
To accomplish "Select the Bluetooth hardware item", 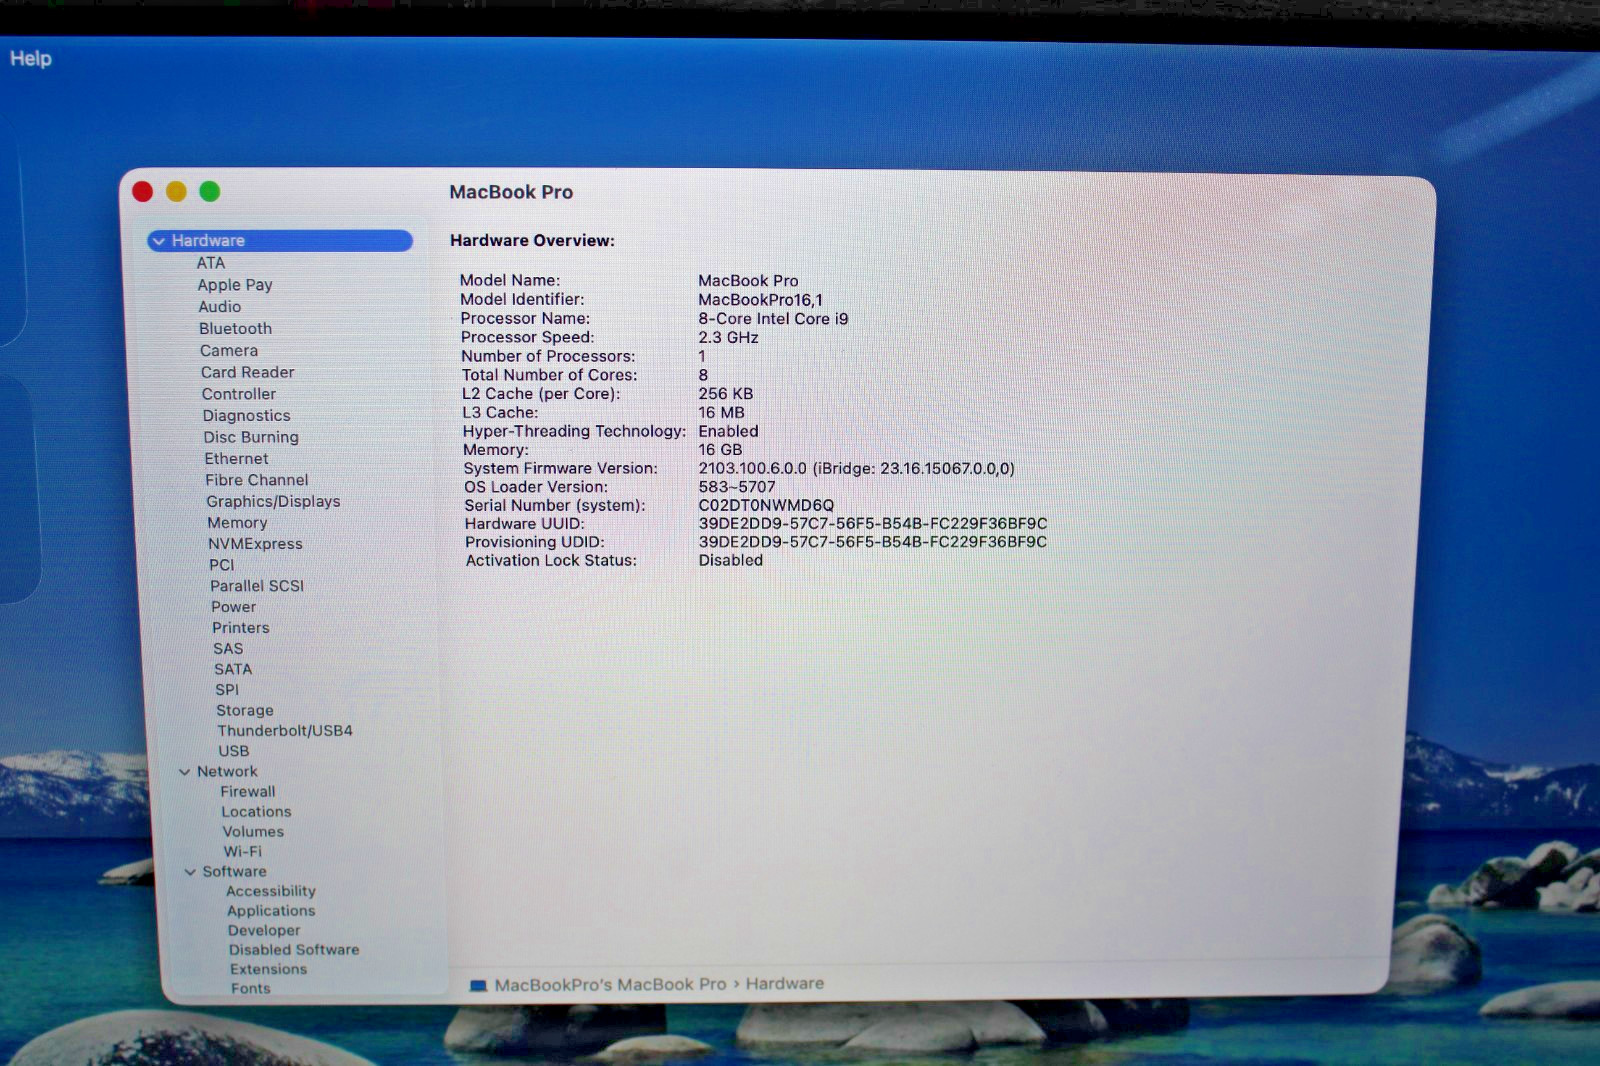I will (235, 328).
